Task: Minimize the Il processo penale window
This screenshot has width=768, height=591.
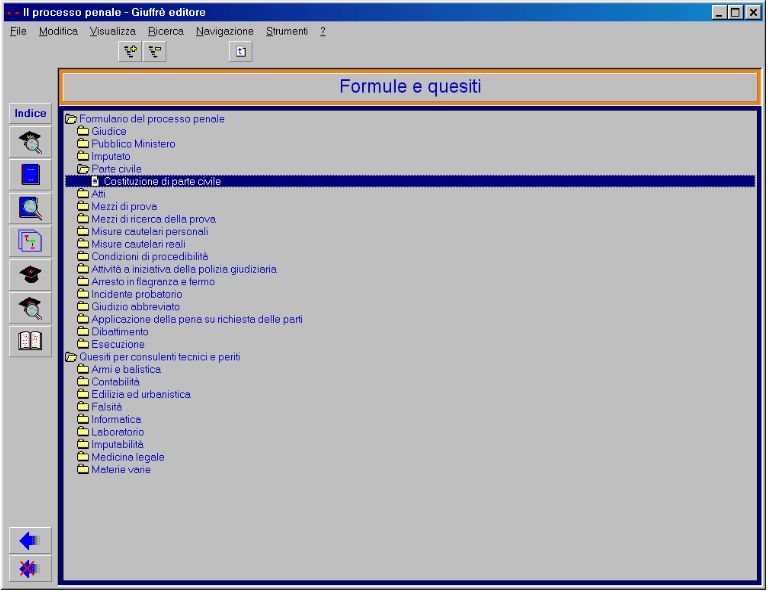Action: 719,12
